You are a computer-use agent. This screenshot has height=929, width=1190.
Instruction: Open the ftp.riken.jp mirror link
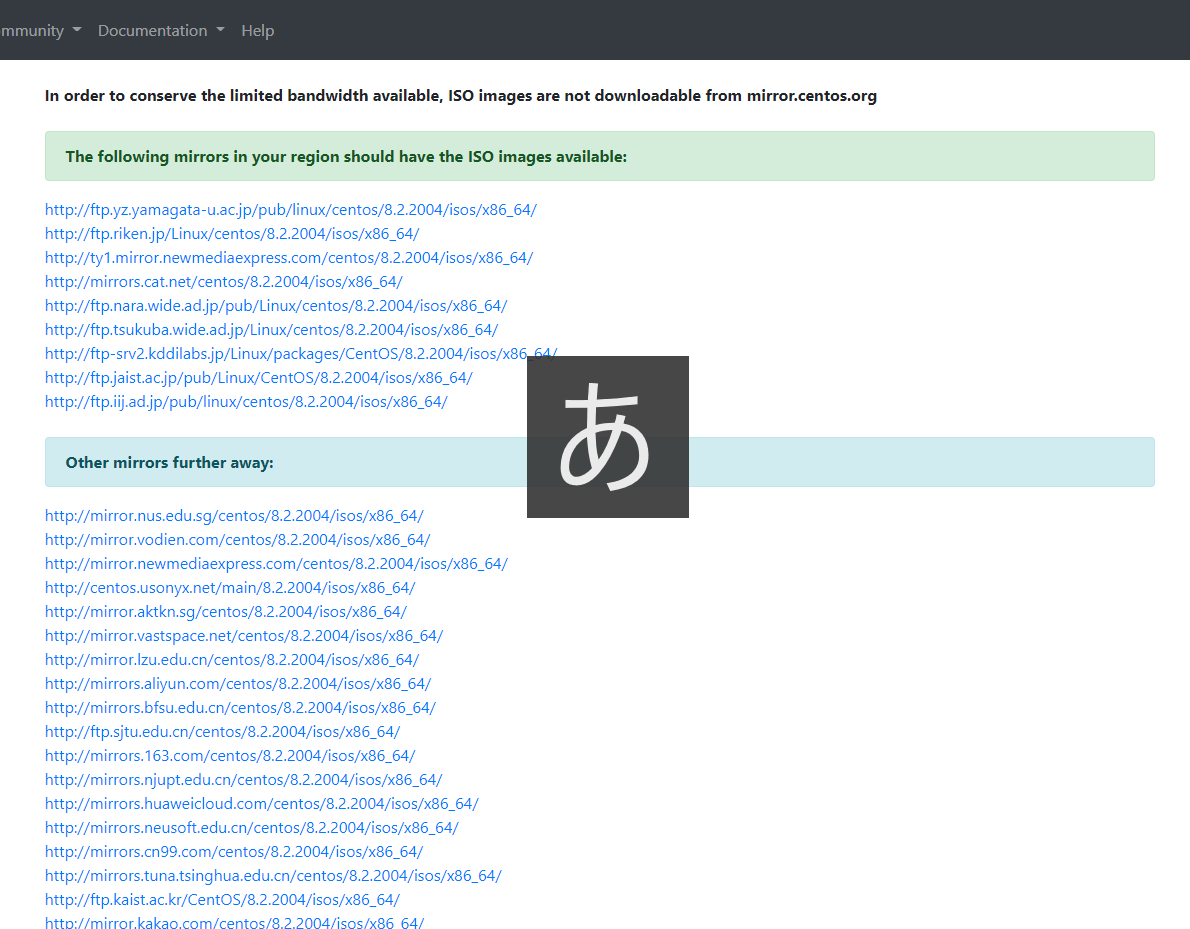tap(231, 234)
